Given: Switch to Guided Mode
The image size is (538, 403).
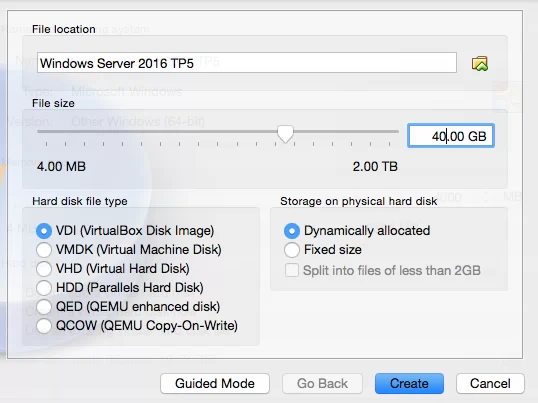Looking at the screenshot, I should [215, 383].
